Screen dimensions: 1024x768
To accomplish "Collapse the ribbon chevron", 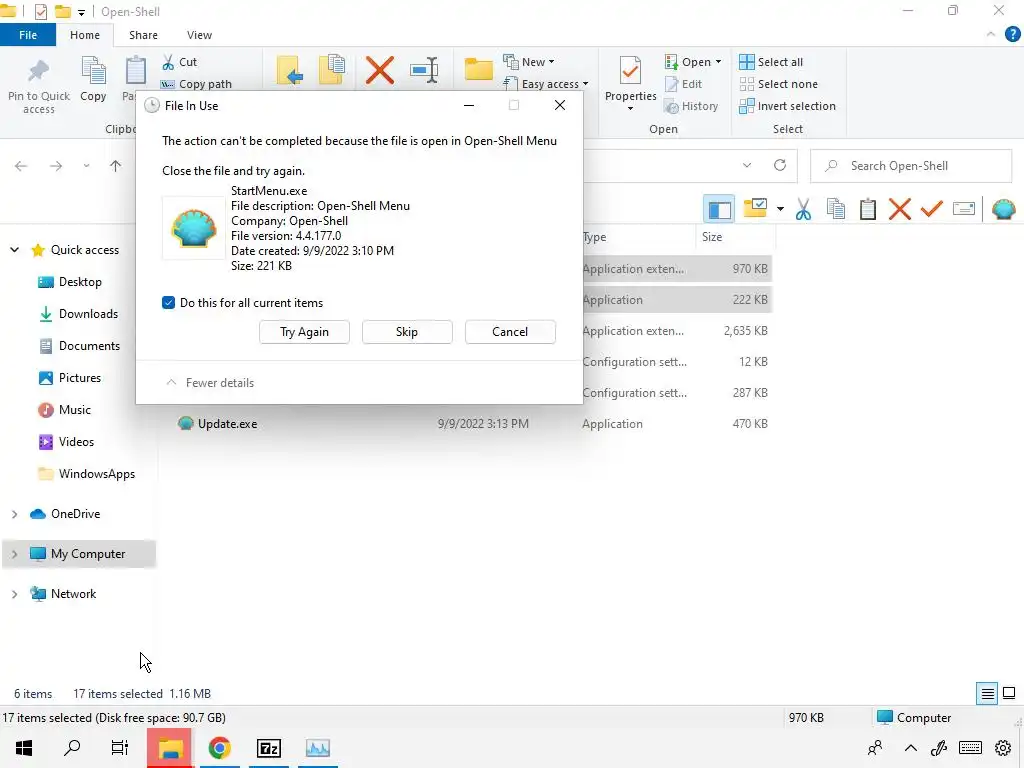I will 991,34.
